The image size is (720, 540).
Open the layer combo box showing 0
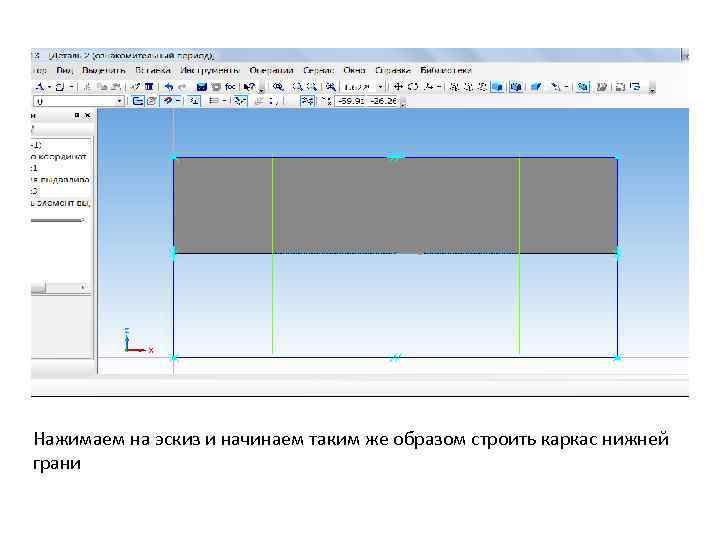pyautogui.click(x=79, y=101)
